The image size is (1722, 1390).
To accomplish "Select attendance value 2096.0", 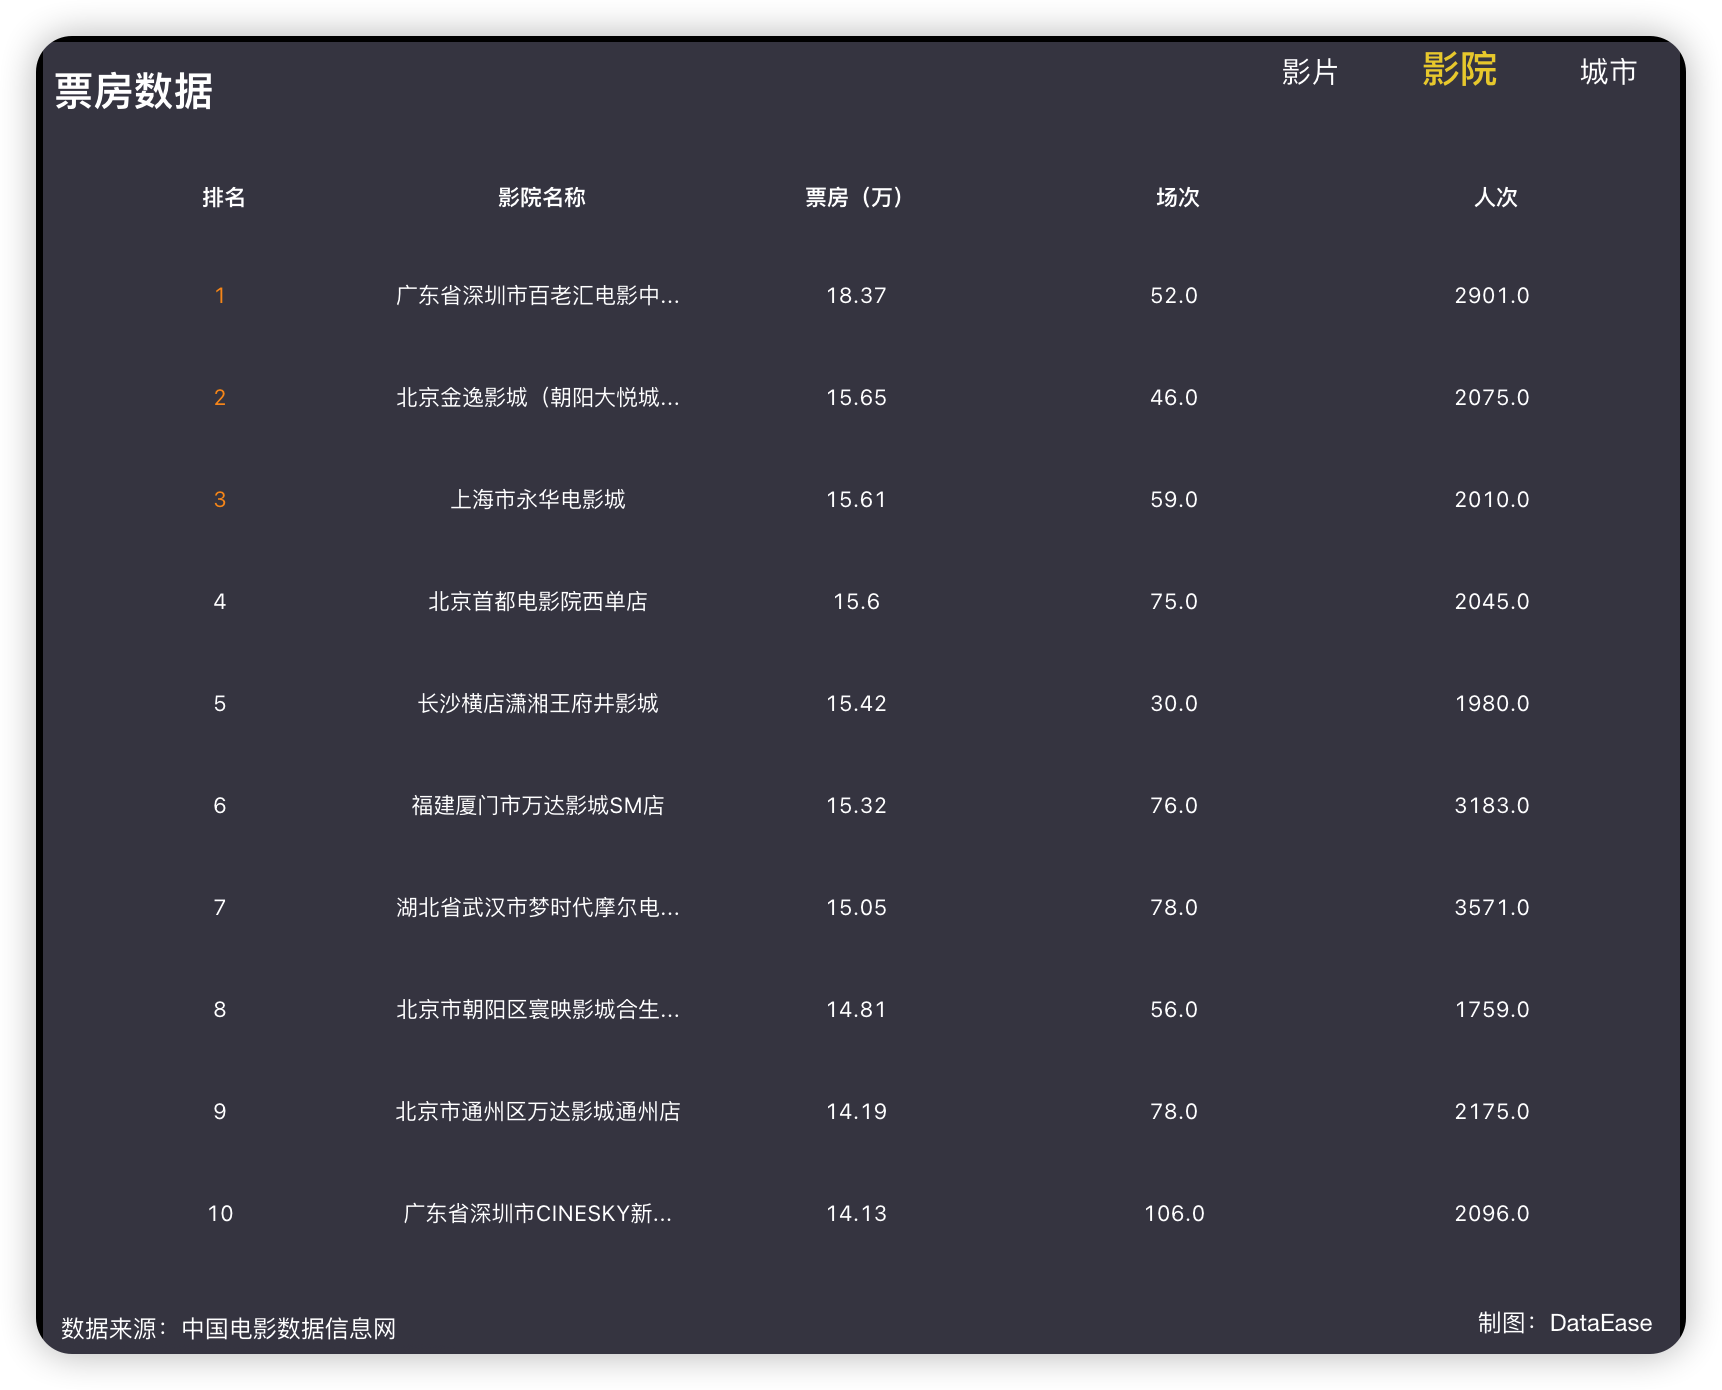I will [x=1492, y=1214].
